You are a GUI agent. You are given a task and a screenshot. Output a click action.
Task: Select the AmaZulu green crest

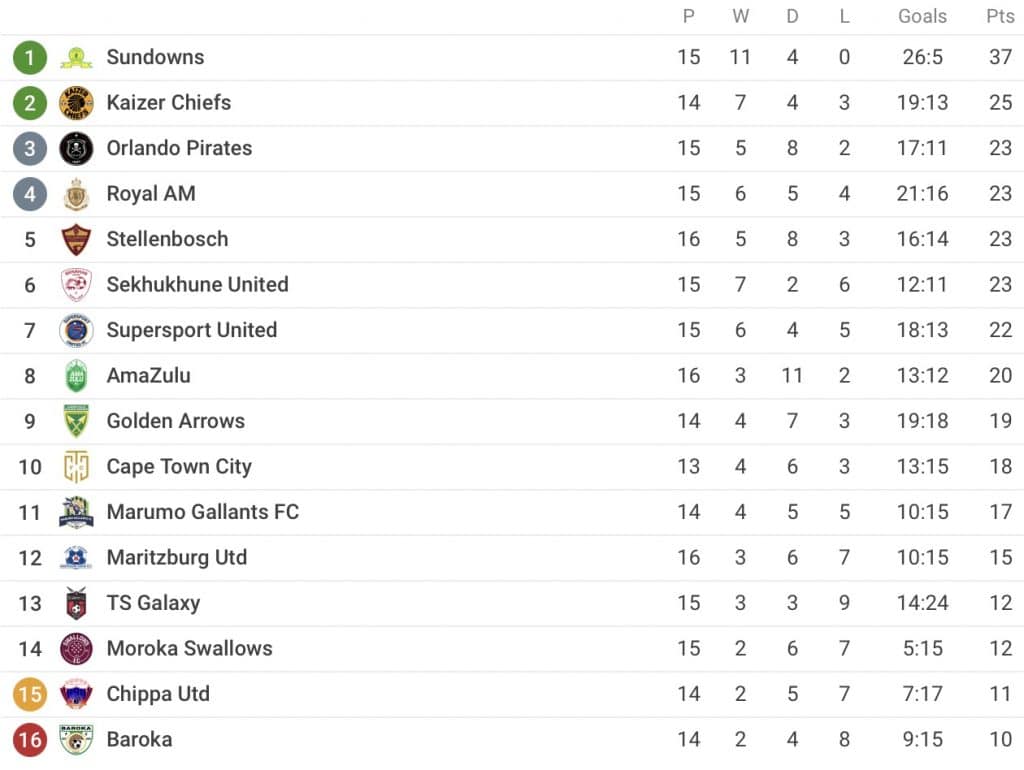[76, 376]
